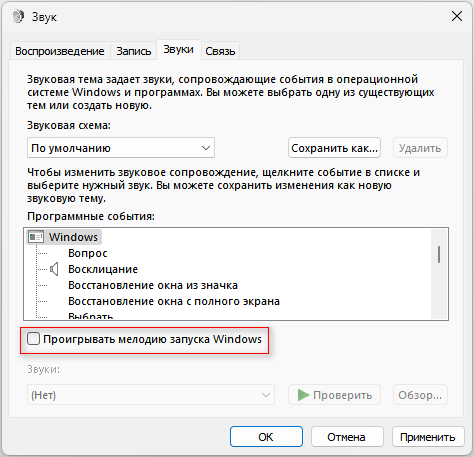Image resolution: width=474 pixels, height=457 pixels.
Task: Open the Звуки (Нет) dropdown
Action: pyautogui.click(x=151, y=395)
